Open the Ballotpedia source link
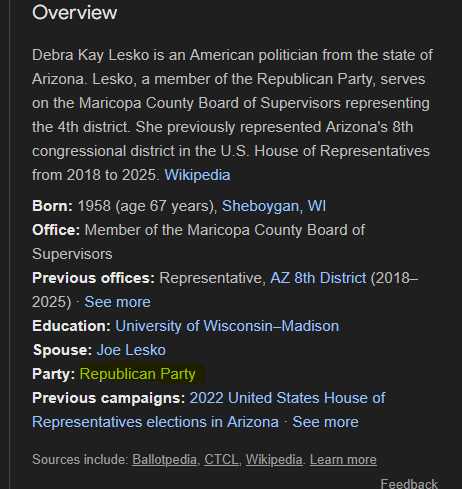Viewport: 462px width, 489px height. tap(164, 459)
